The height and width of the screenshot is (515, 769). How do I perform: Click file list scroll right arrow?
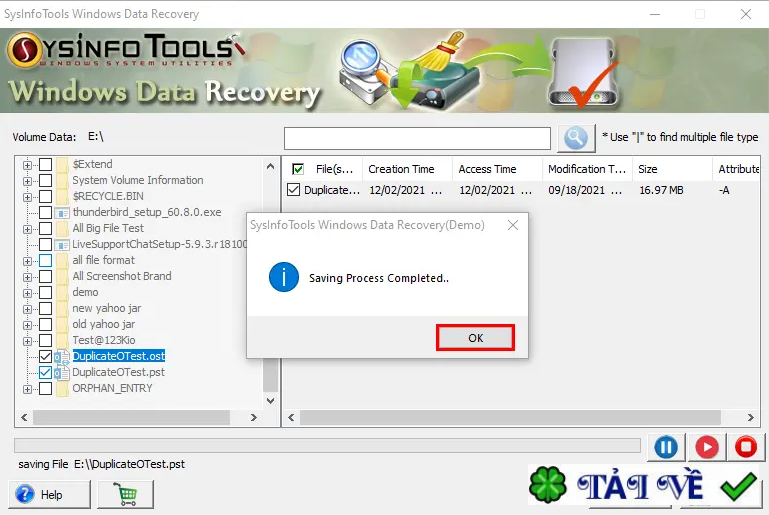tap(750, 417)
